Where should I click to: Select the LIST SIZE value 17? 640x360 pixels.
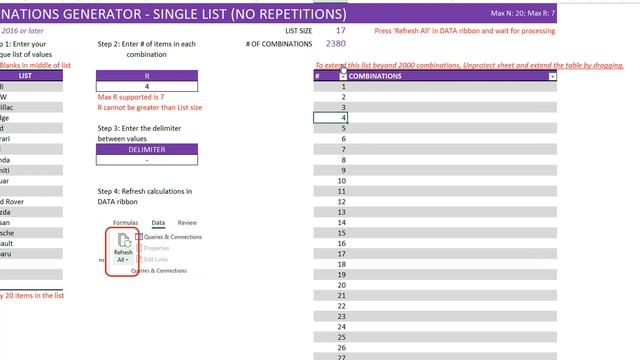(340, 31)
